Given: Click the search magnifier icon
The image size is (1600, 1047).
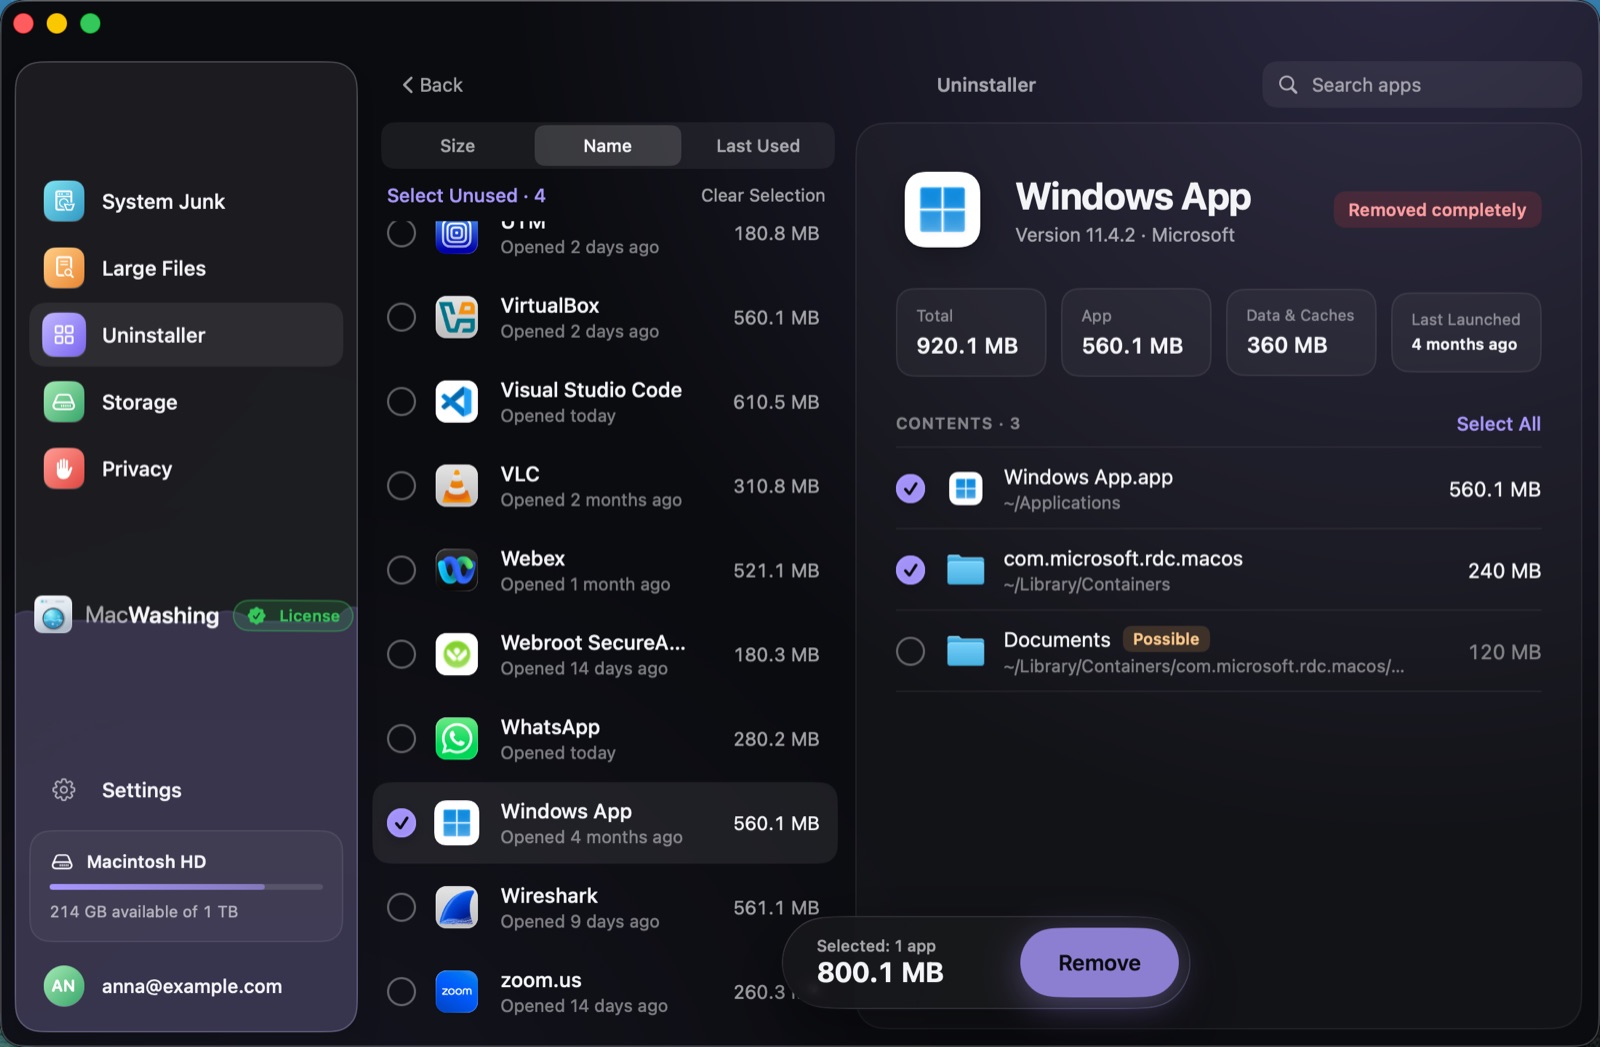Looking at the screenshot, I should tap(1288, 85).
